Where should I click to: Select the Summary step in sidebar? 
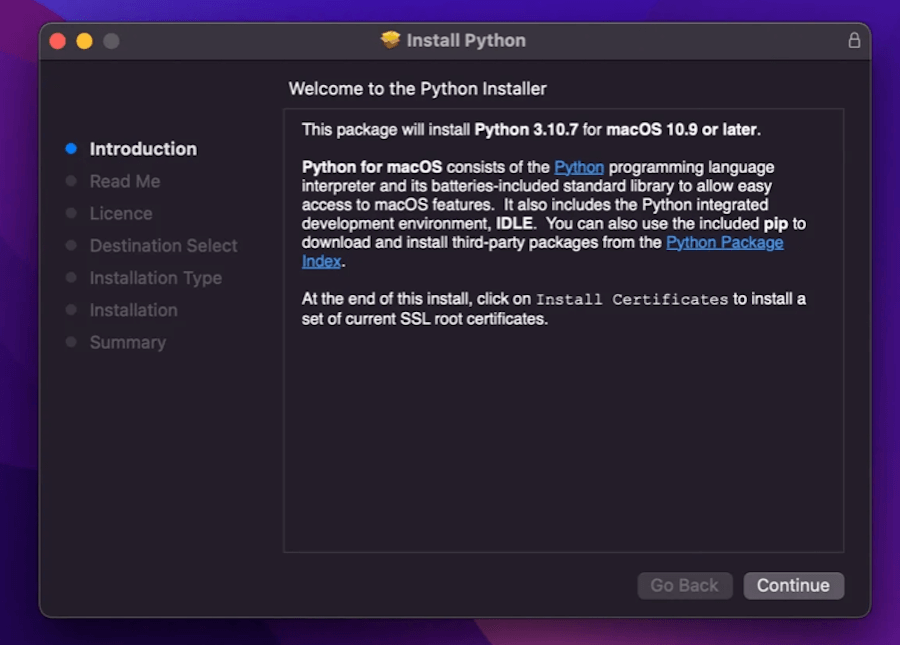127,342
